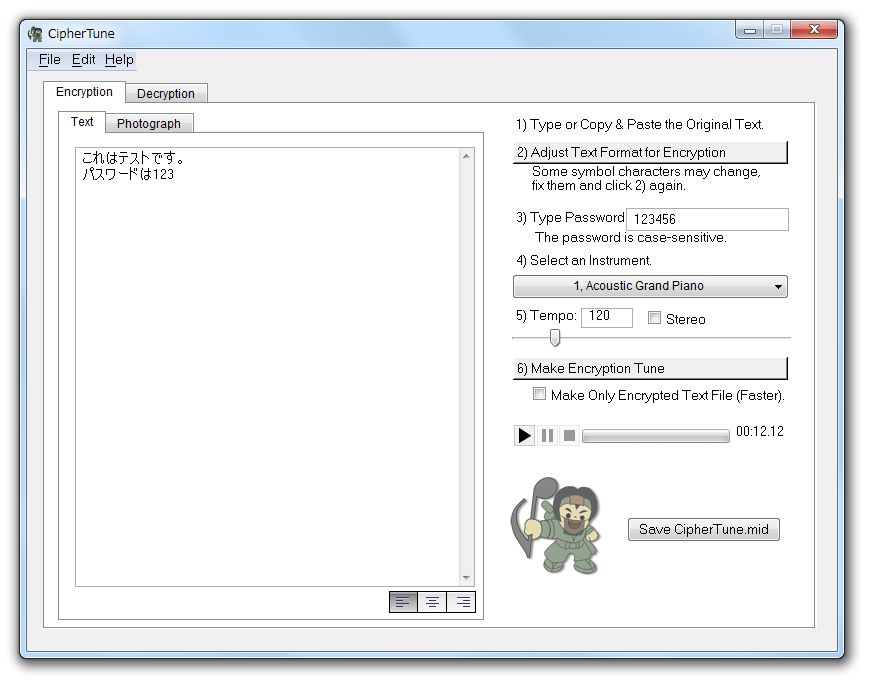Open the instrument dropdown list
Screen dimensions: 869x683
pyautogui.click(x=650, y=286)
